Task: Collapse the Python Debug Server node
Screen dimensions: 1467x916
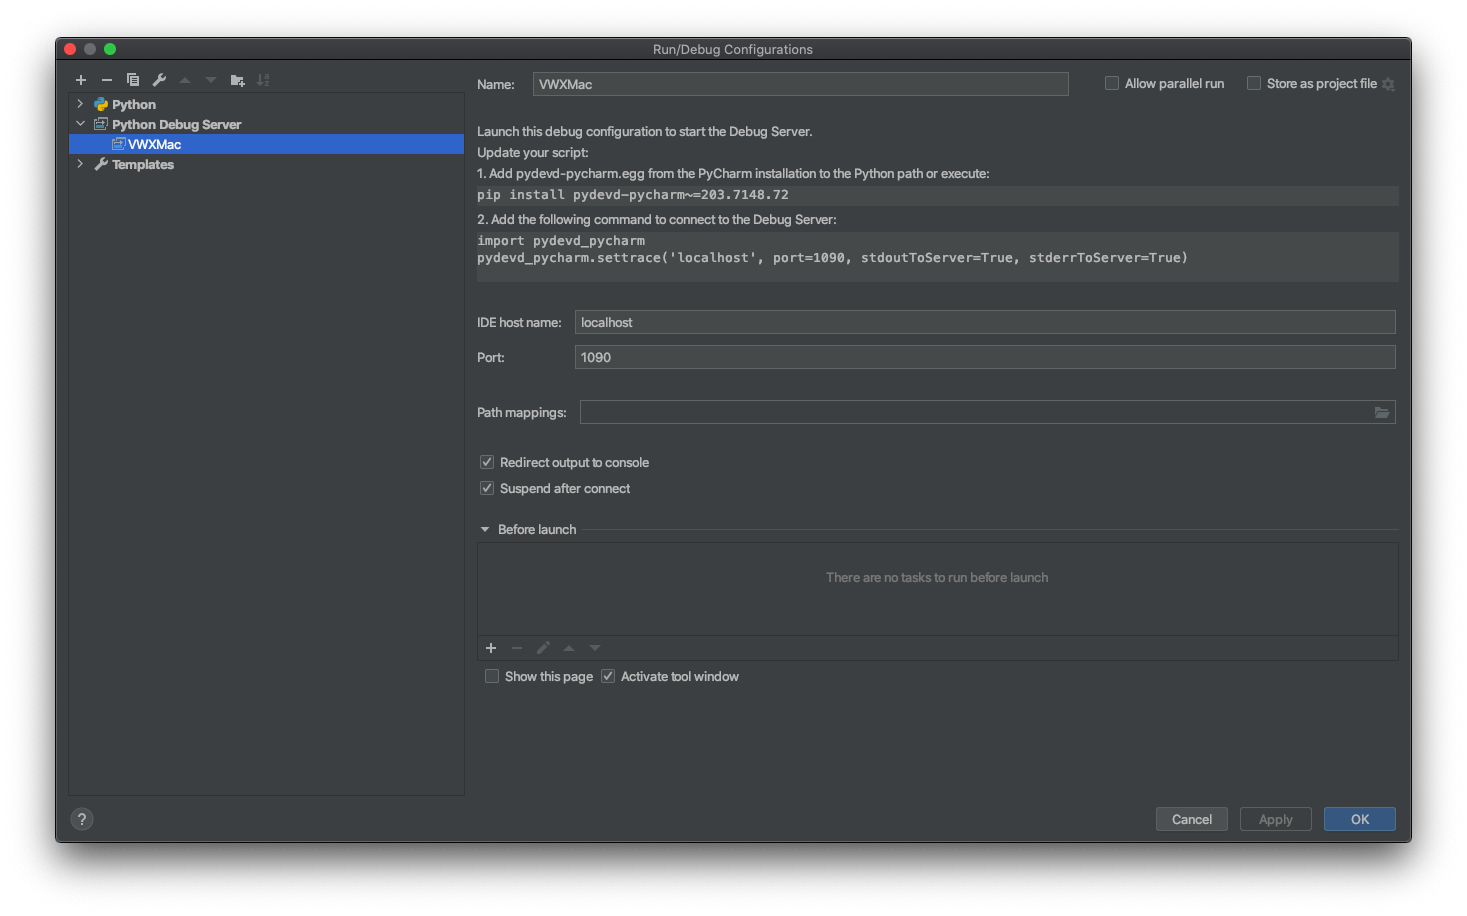Action: pyautogui.click(x=80, y=124)
